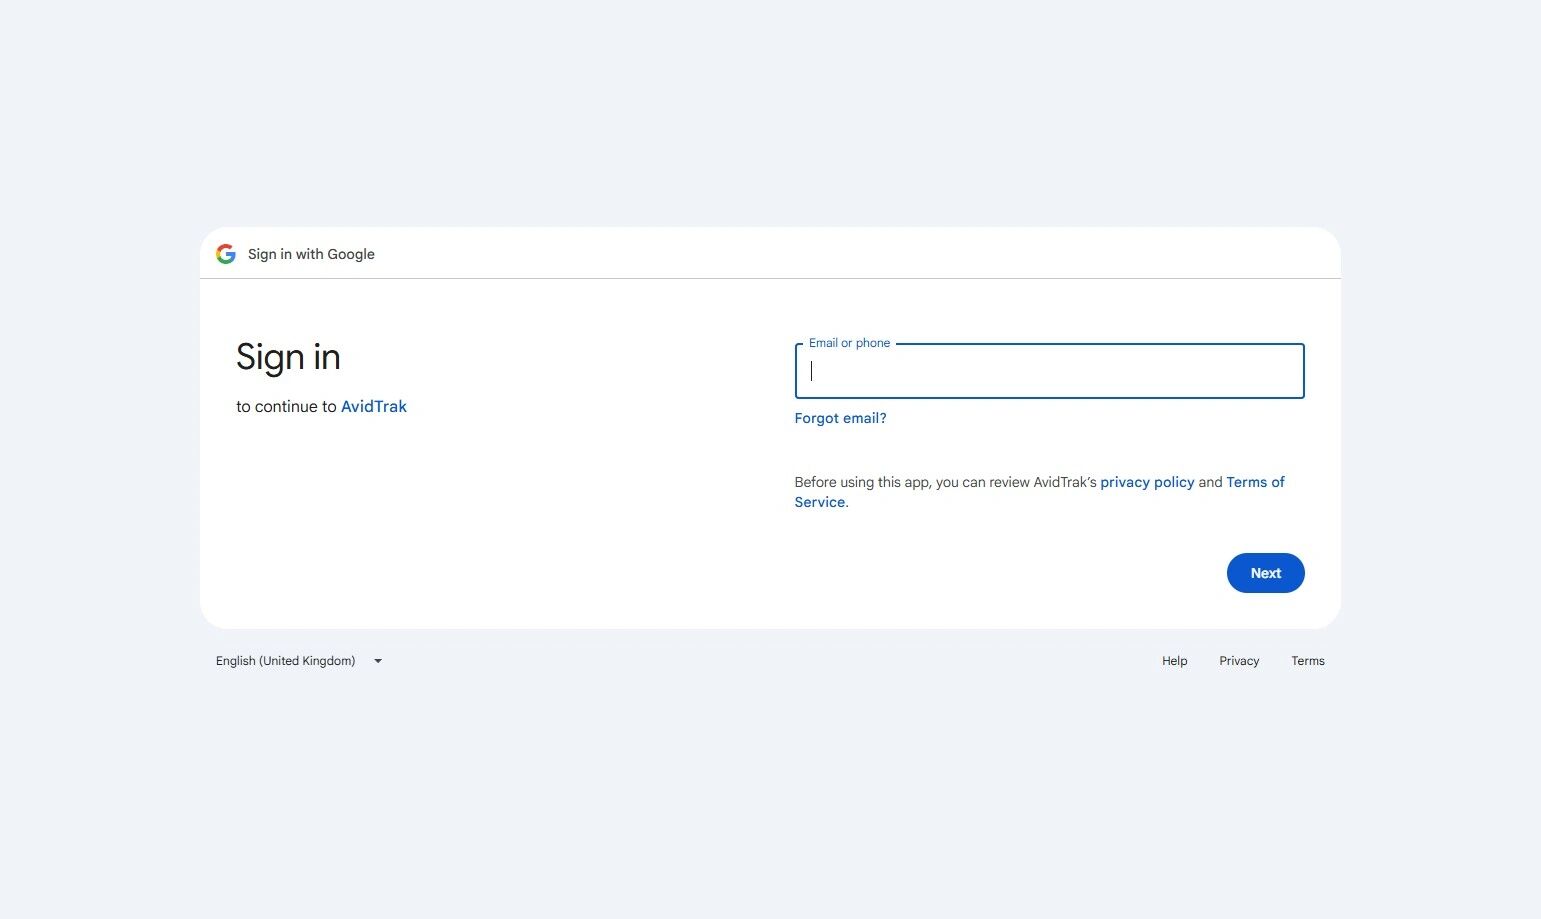Open the Forgot email? link
This screenshot has width=1541, height=919.
click(840, 418)
